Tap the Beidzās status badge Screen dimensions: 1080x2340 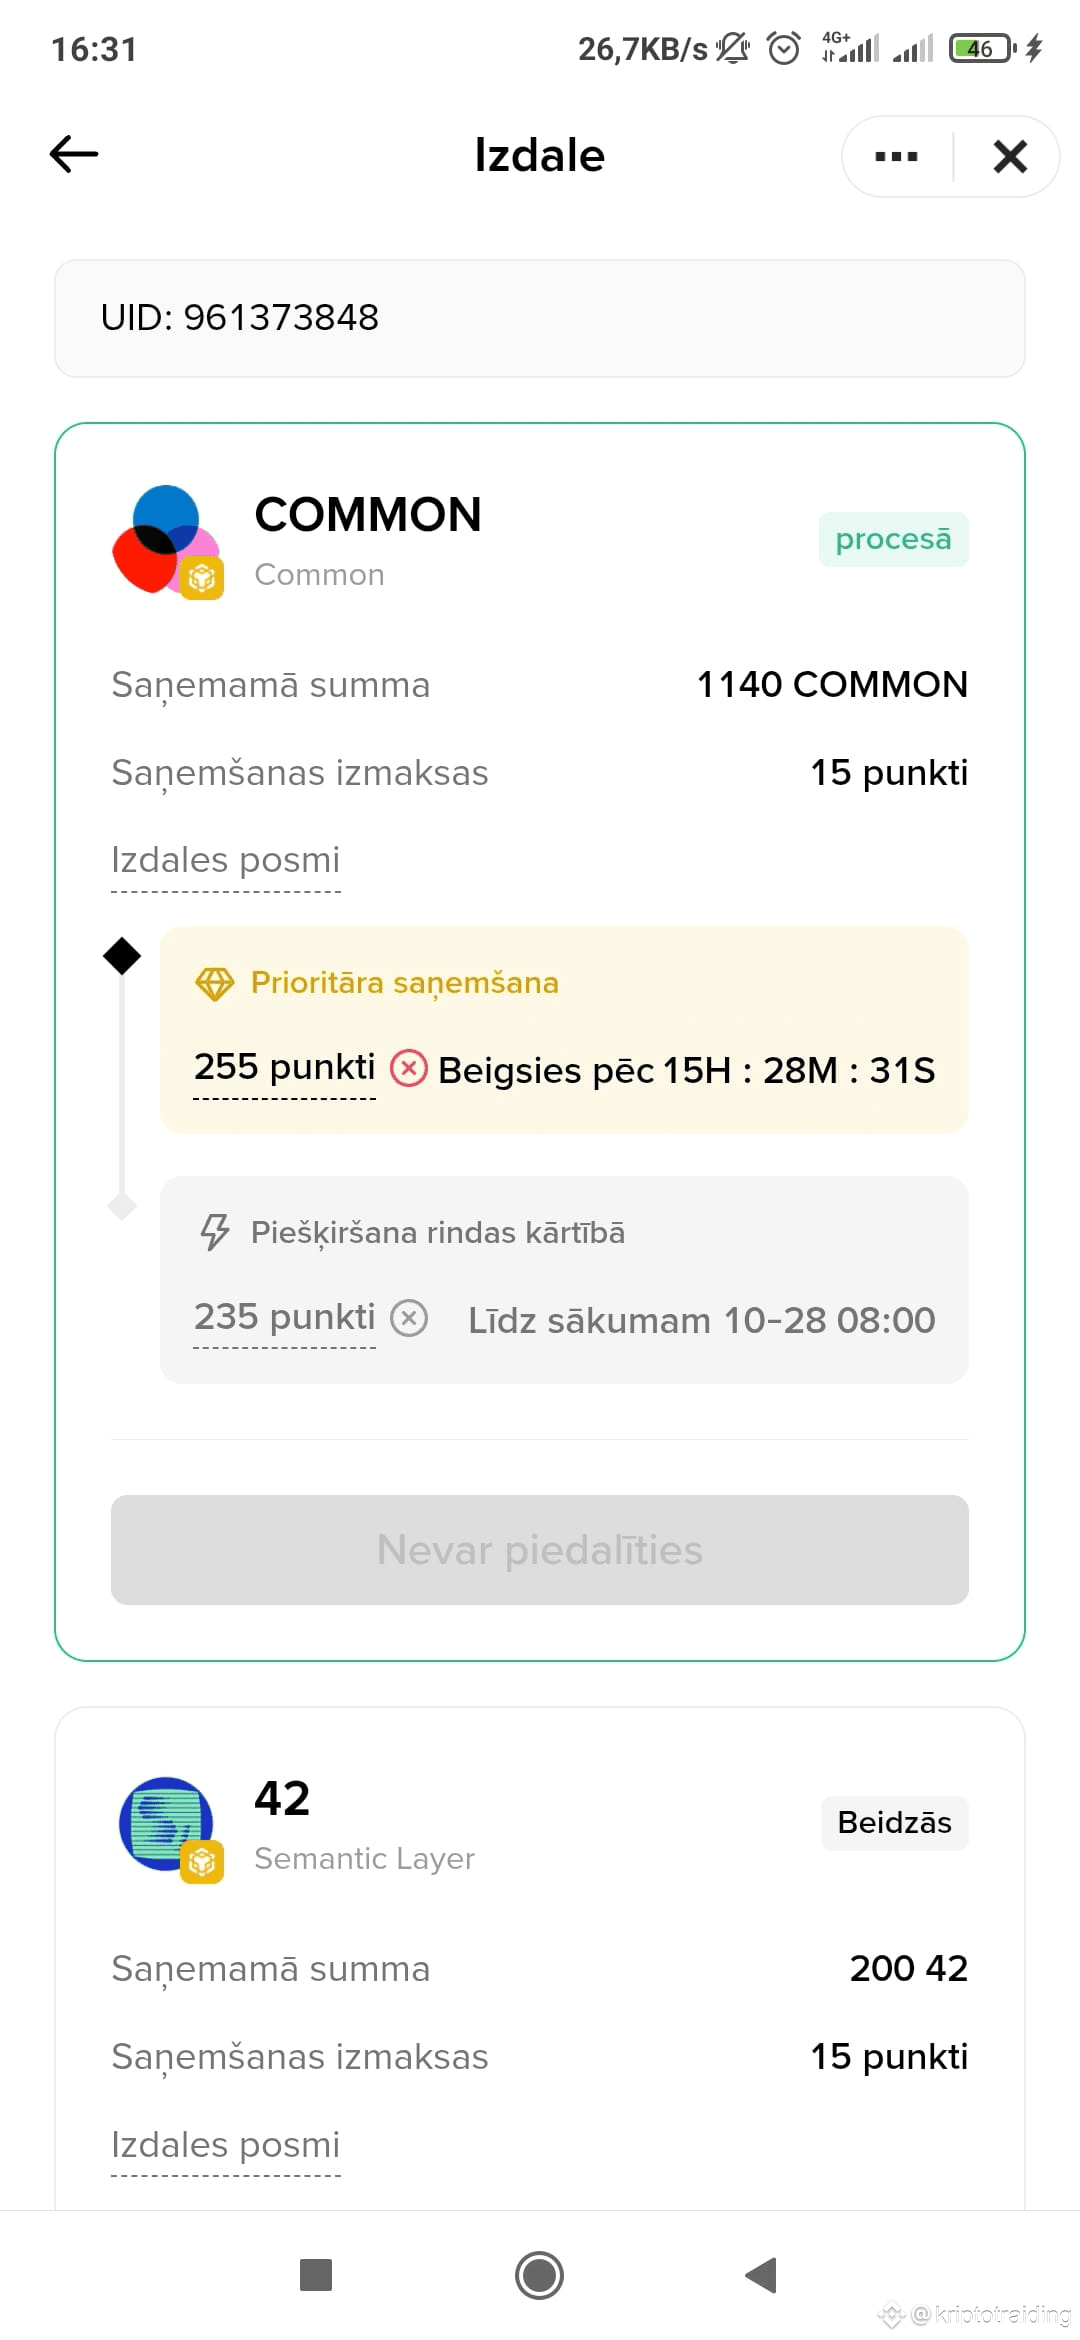893,1822
